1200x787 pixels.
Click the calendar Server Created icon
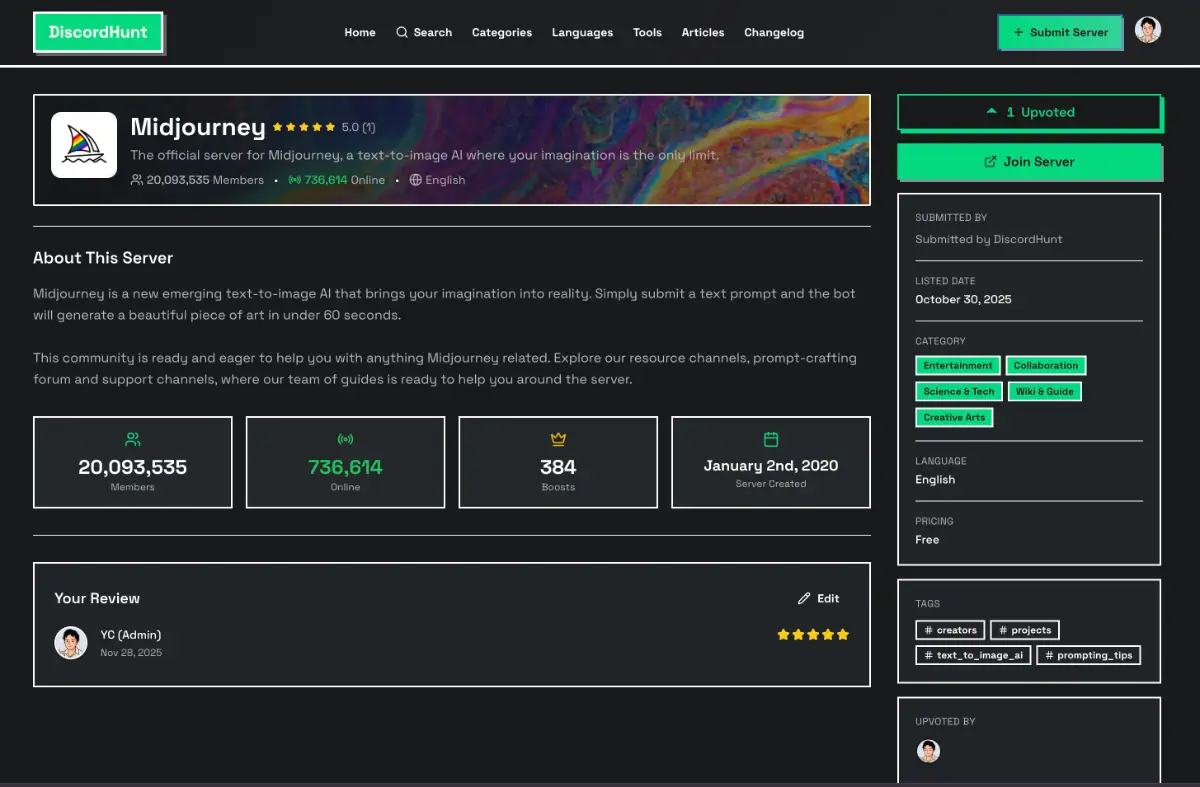pos(771,439)
